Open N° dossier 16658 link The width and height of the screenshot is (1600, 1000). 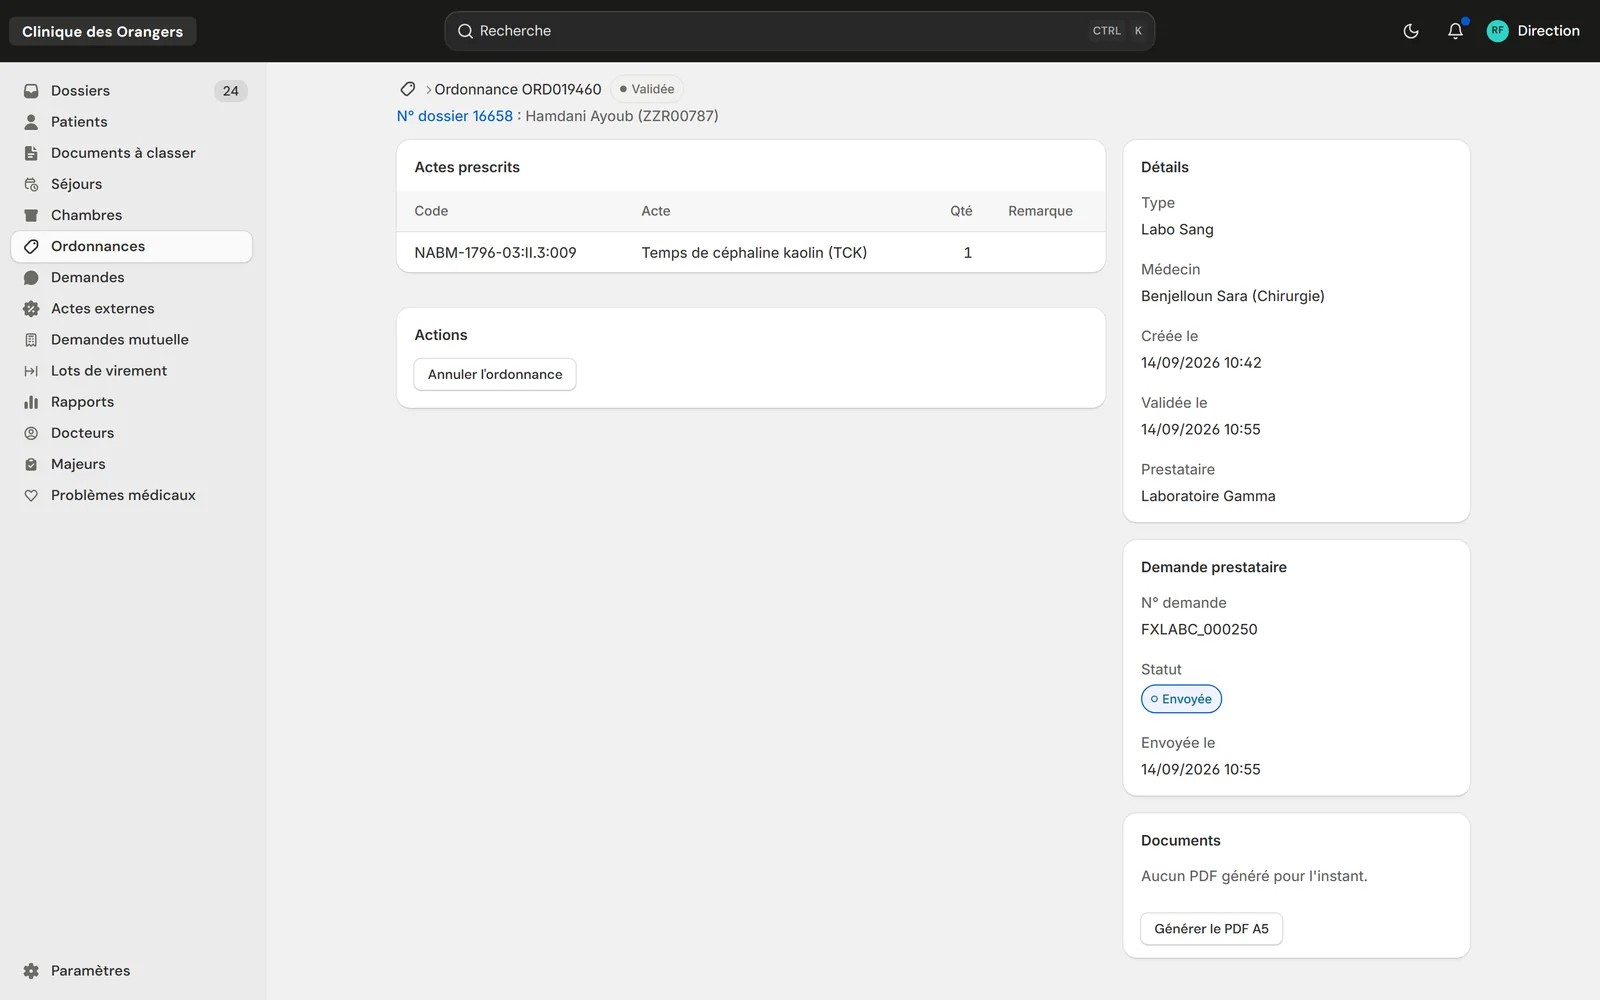455,116
